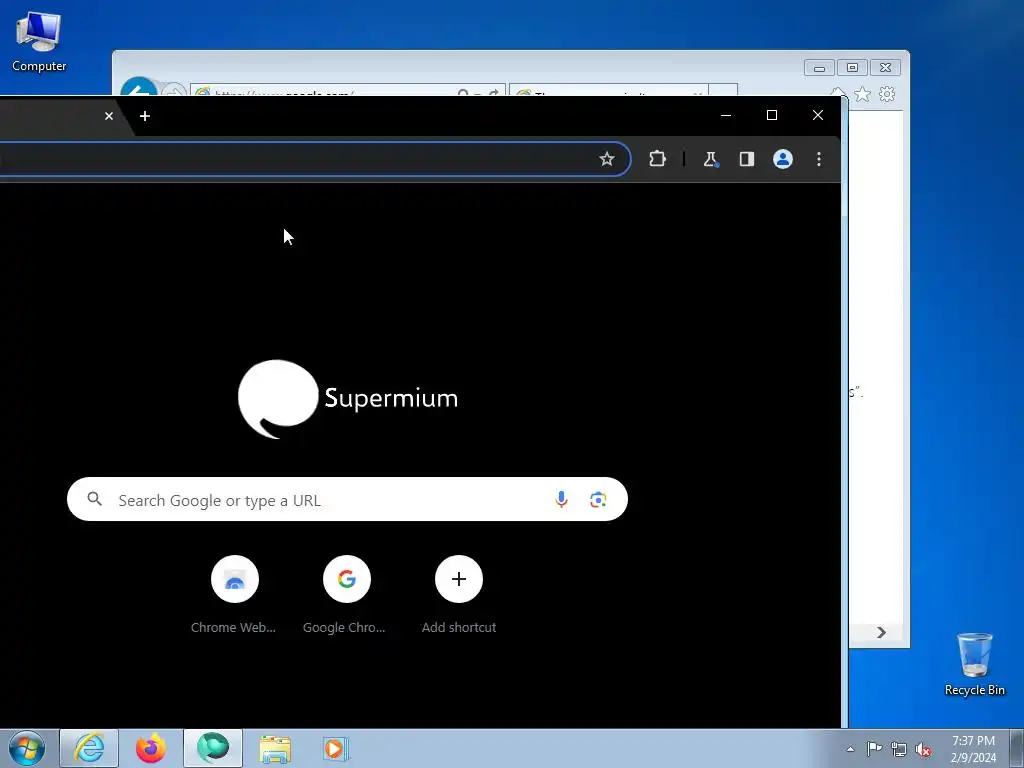This screenshot has height=768, width=1024.
Task: Open the Recycle Bin desktop icon
Action: tap(974, 664)
